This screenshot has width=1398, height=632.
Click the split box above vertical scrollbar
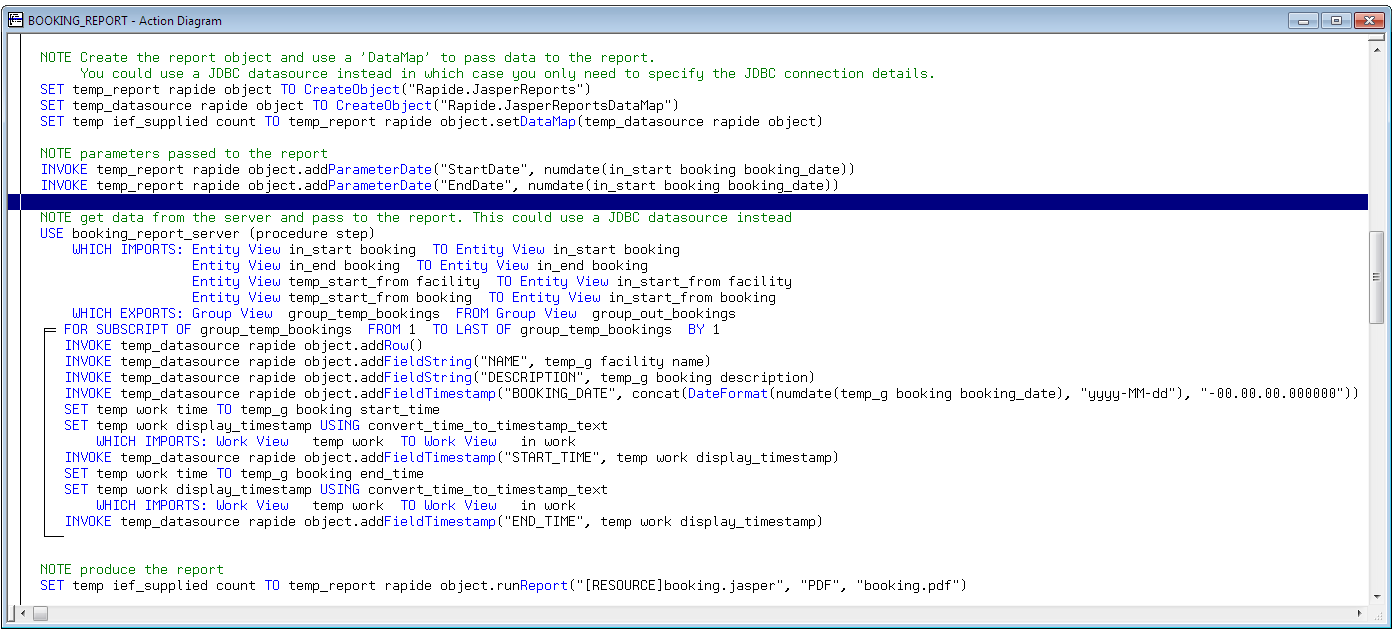[x=1377, y=38]
